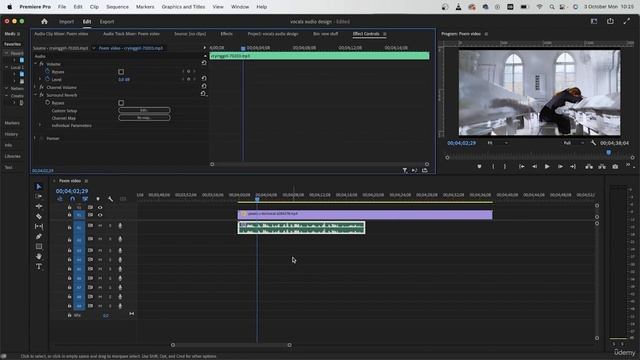This screenshot has width=640, height=360.
Task: Click the Channel Map Remap button
Action: point(144,118)
